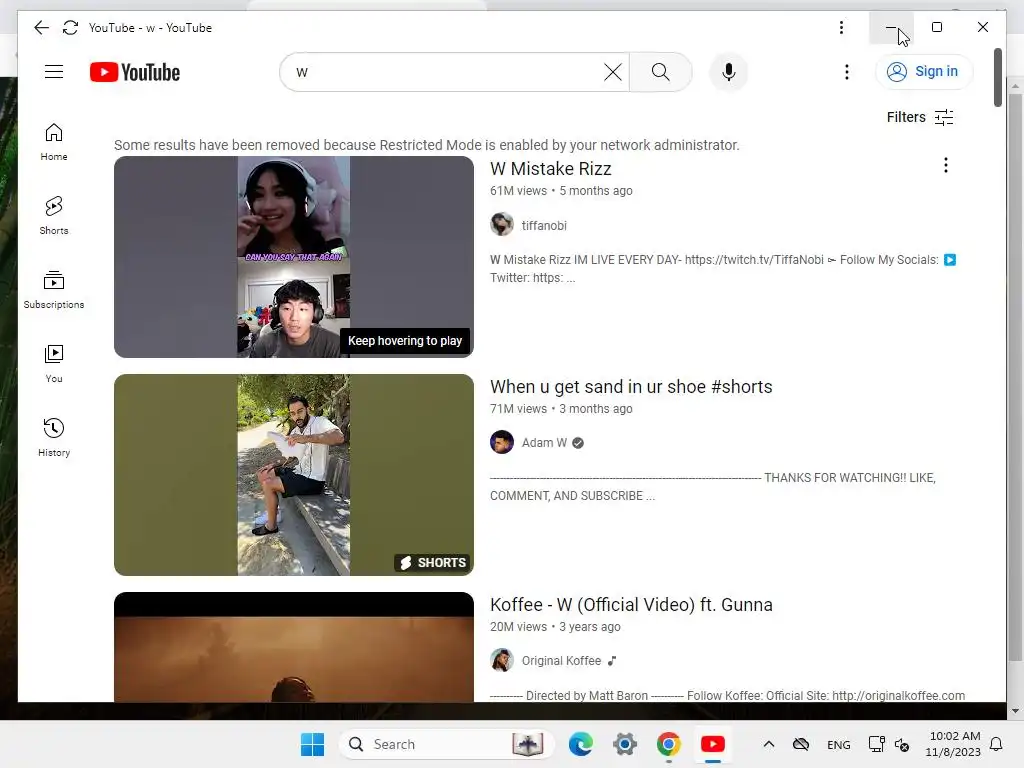Viewport: 1024px width, 768px height.
Task: Click the Restricted Mode notice text
Action: coord(426,145)
